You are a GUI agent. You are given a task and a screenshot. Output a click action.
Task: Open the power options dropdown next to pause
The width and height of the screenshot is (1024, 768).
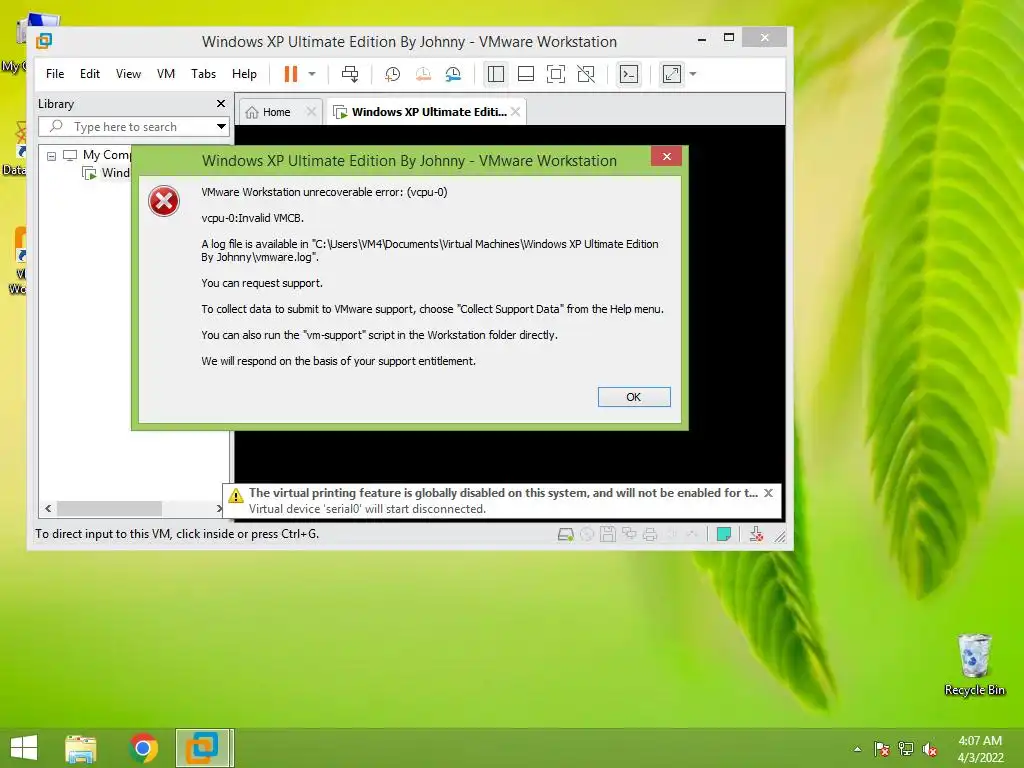[312, 74]
